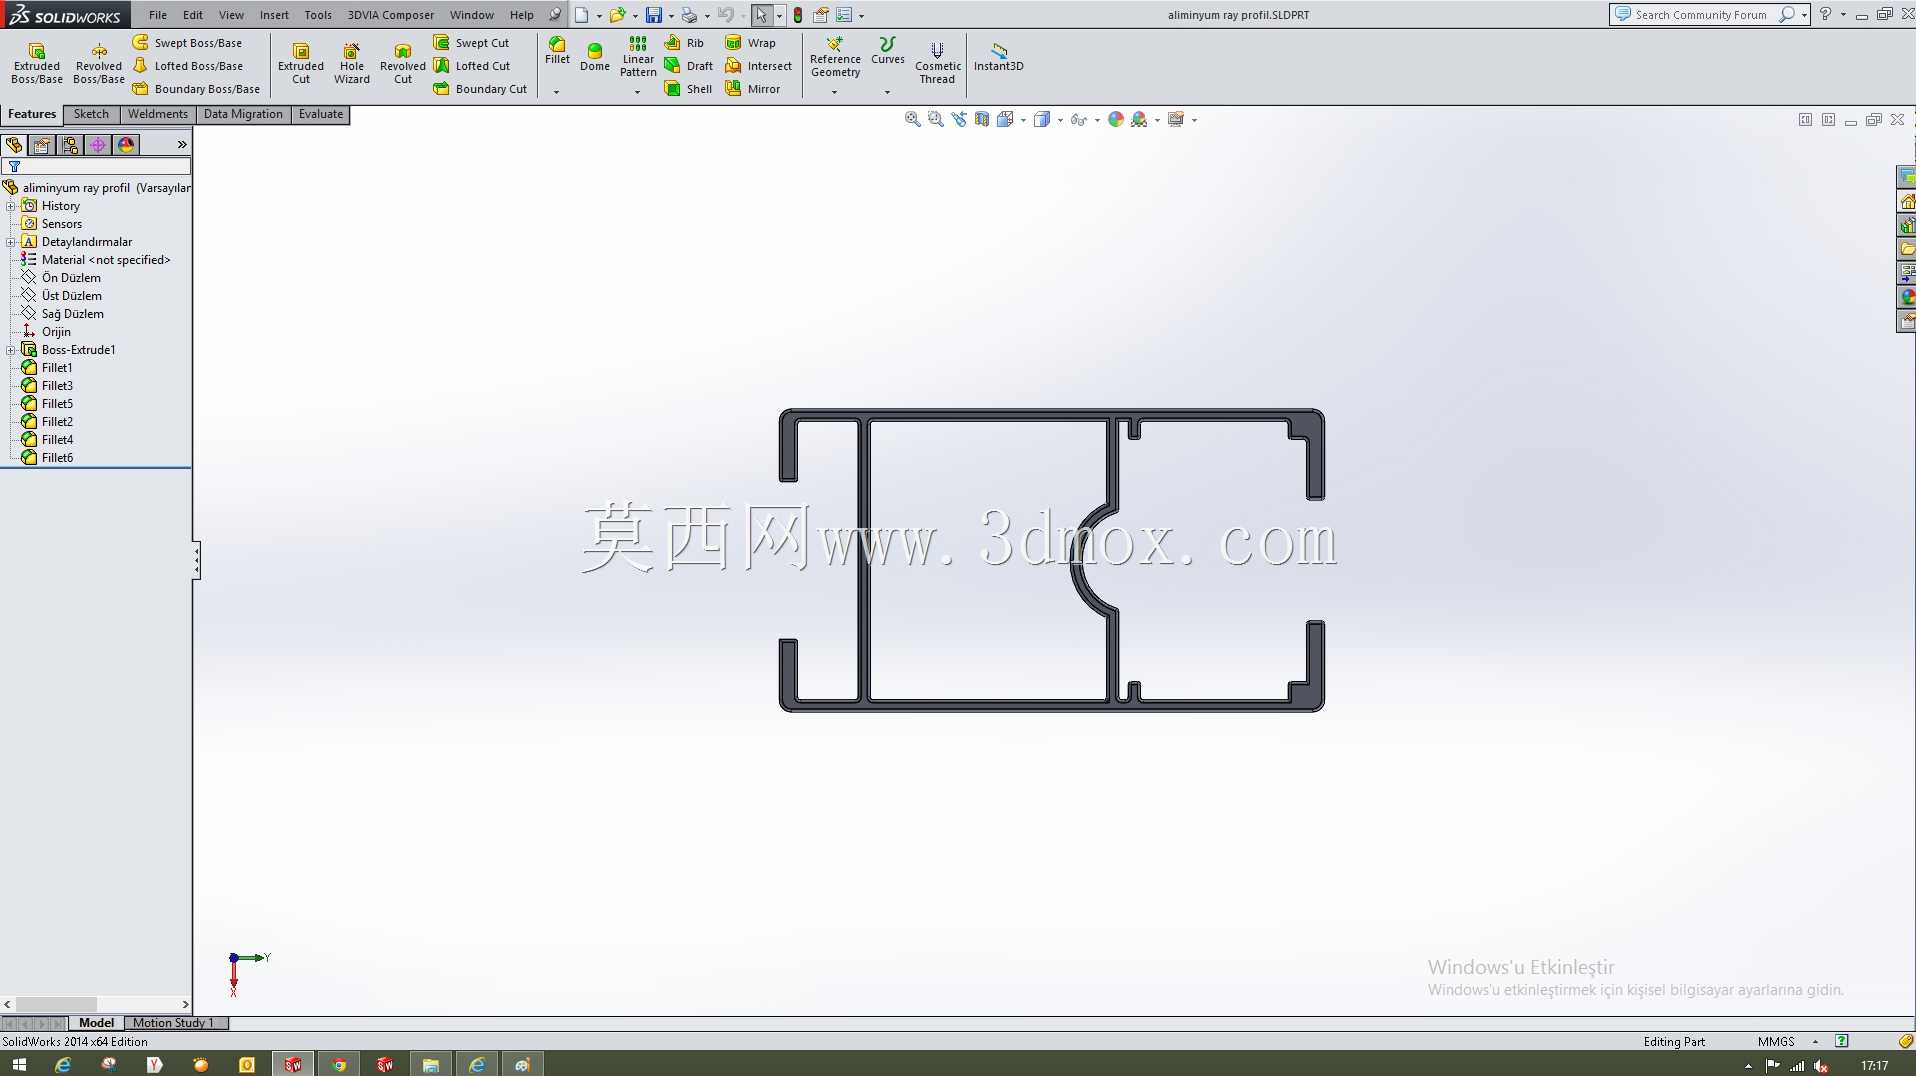Screen dimensions: 1916x1076
Task: Select the Boundary Cut tool
Action: coord(480,89)
